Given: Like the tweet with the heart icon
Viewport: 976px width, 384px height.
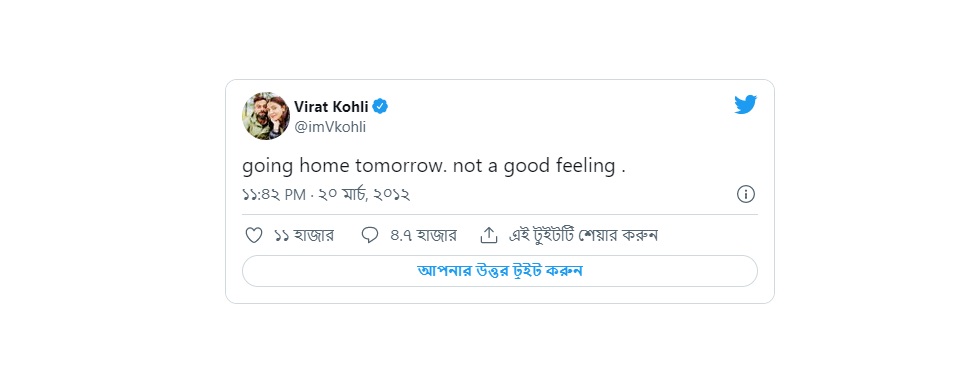Looking at the screenshot, I should click(254, 235).
